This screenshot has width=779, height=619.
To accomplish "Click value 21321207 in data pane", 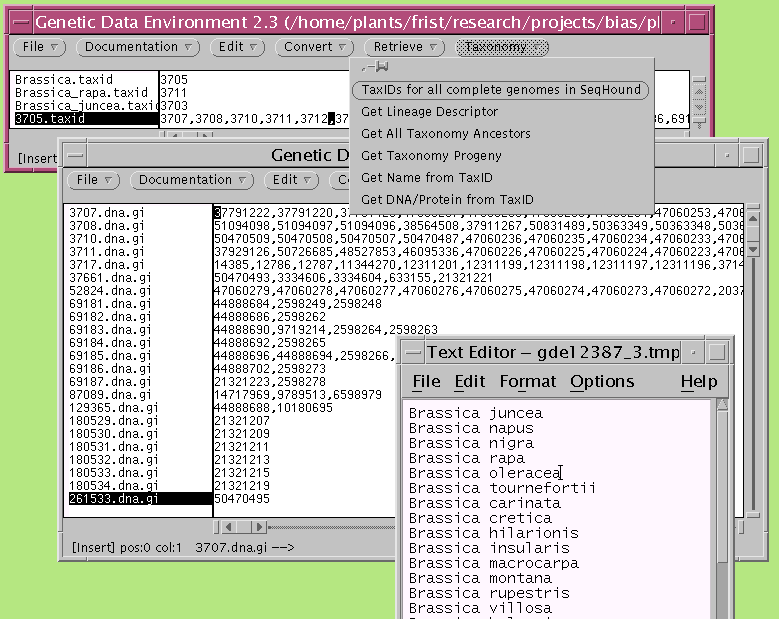I will [241, 421].
